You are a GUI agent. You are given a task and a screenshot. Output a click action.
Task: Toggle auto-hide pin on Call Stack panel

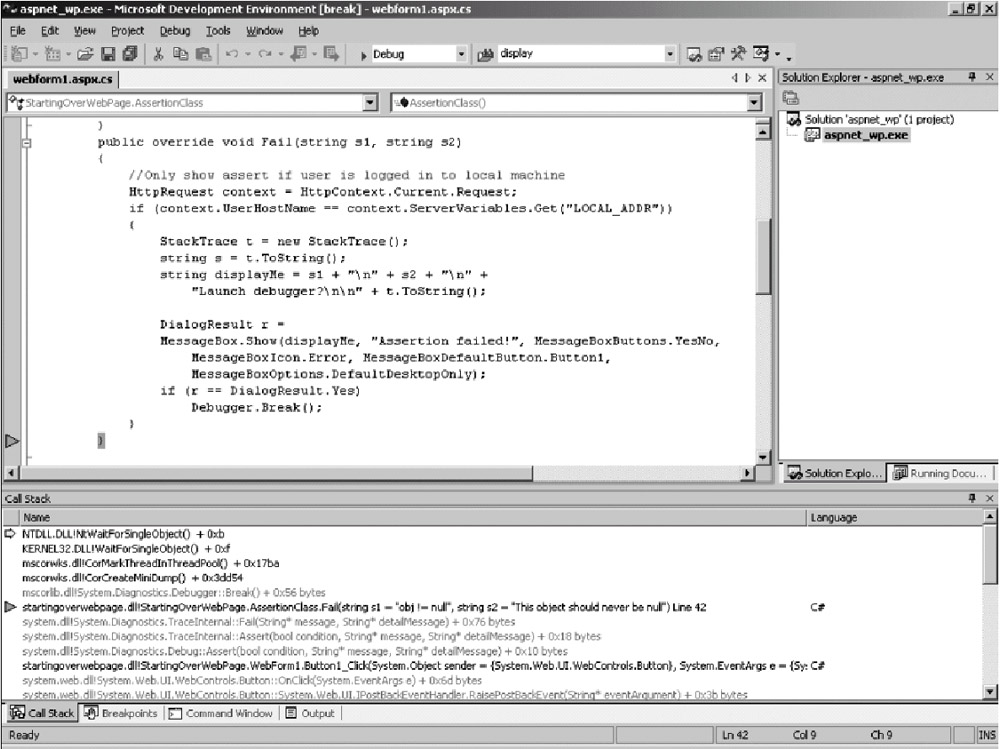(972, 497)
